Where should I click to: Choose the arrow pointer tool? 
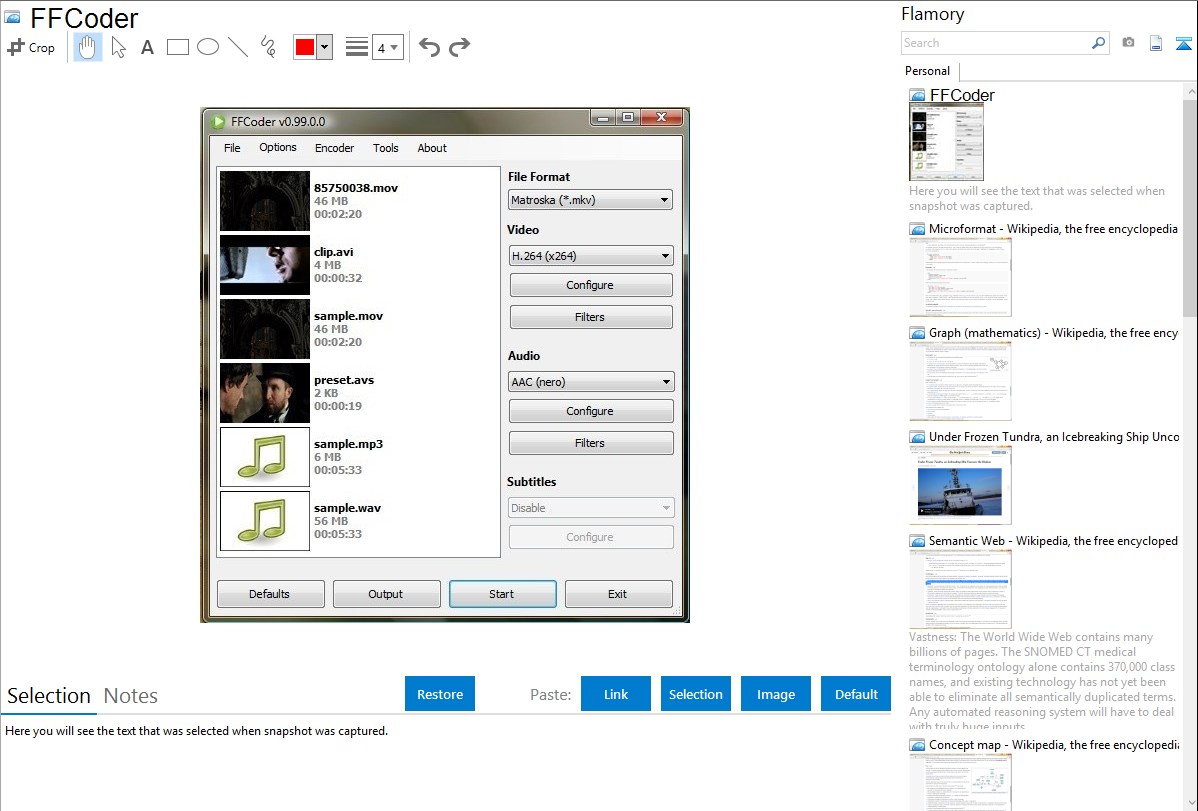[118, 47]
